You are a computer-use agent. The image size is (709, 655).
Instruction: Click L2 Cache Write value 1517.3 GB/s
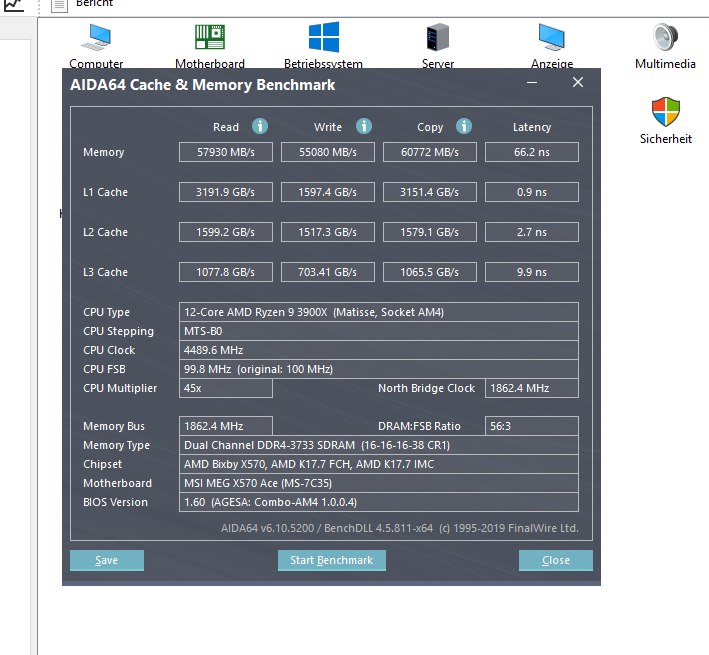click(x=328, y=232)
